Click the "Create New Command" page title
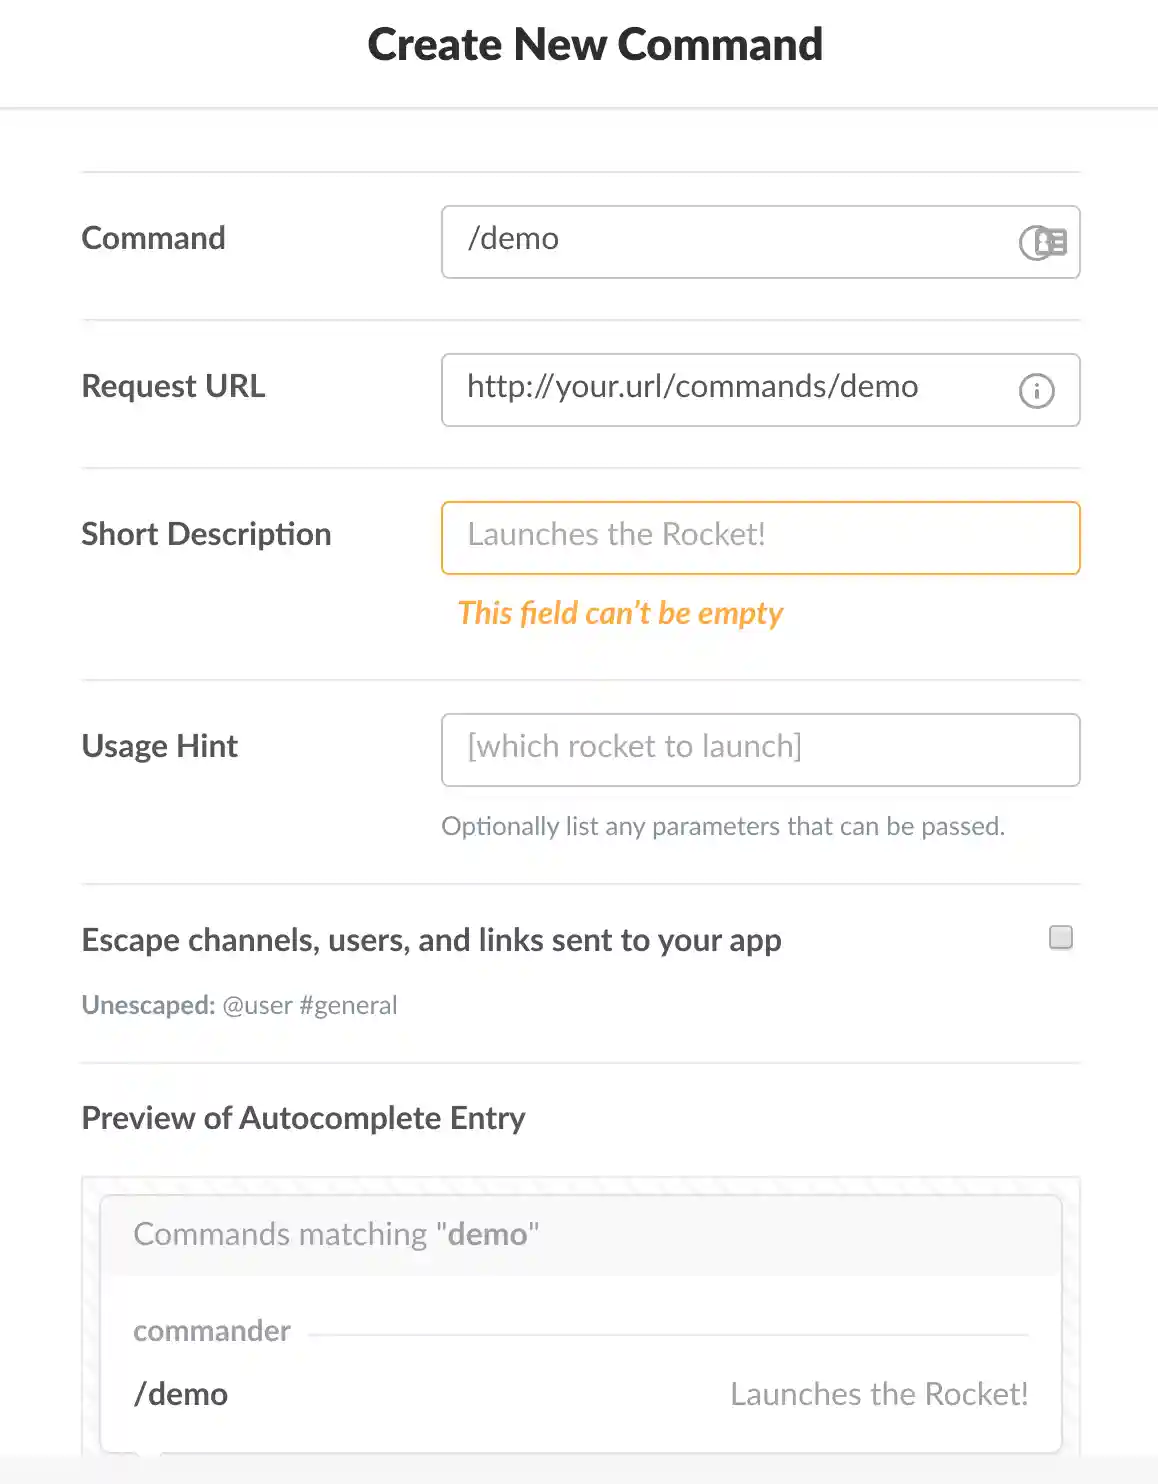The height and width of the screenshot is (1484, 1158). [595, 45]
